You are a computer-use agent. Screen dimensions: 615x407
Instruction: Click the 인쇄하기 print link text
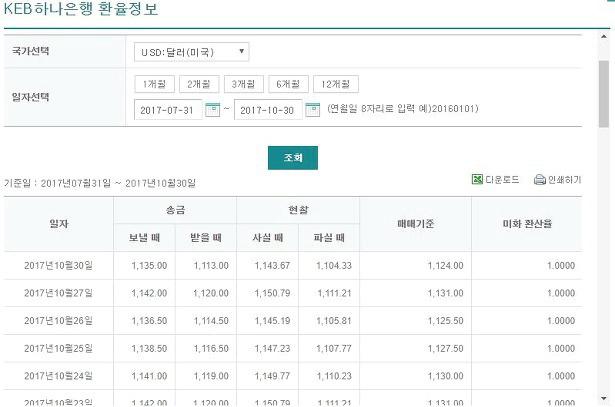coord(564,180)
